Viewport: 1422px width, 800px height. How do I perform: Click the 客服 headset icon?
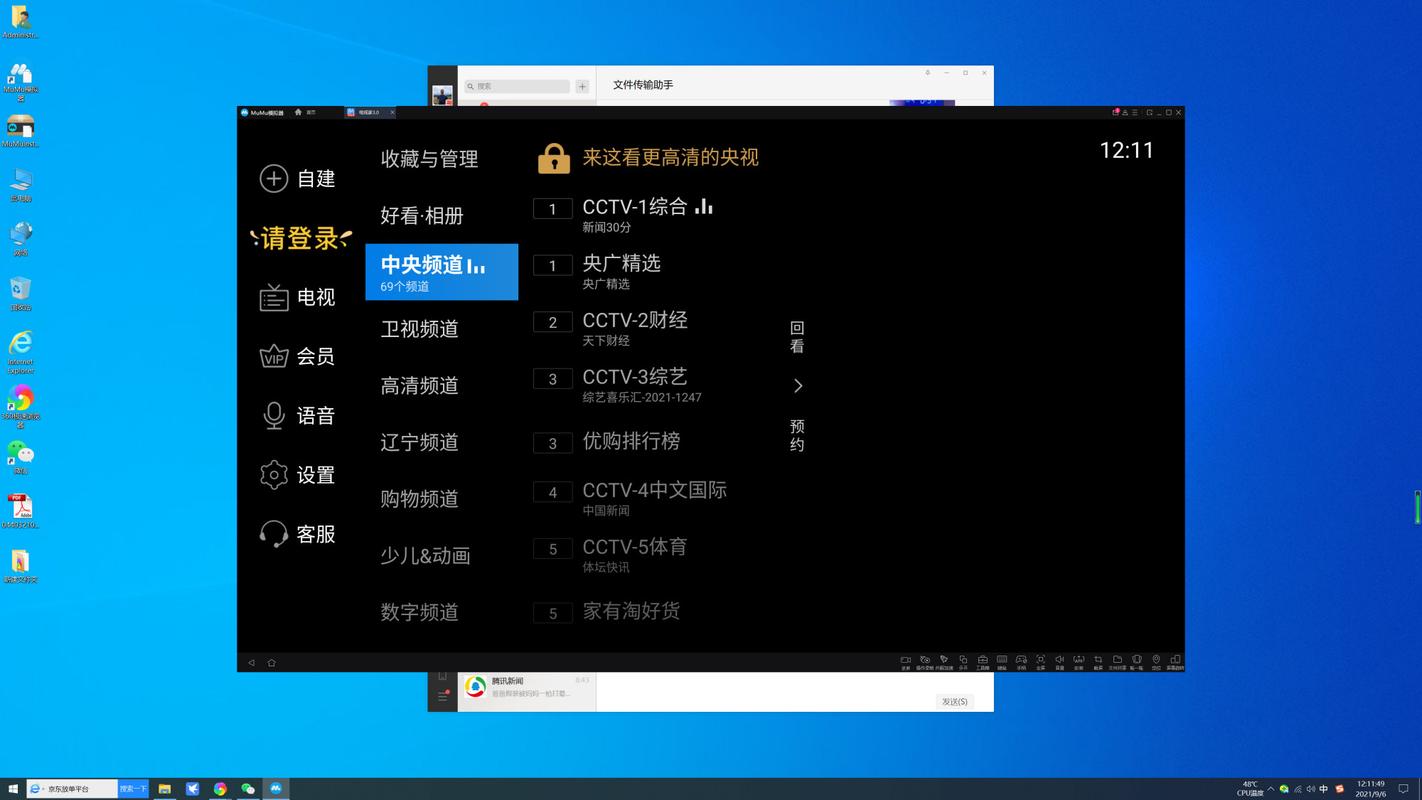[274, 533]
